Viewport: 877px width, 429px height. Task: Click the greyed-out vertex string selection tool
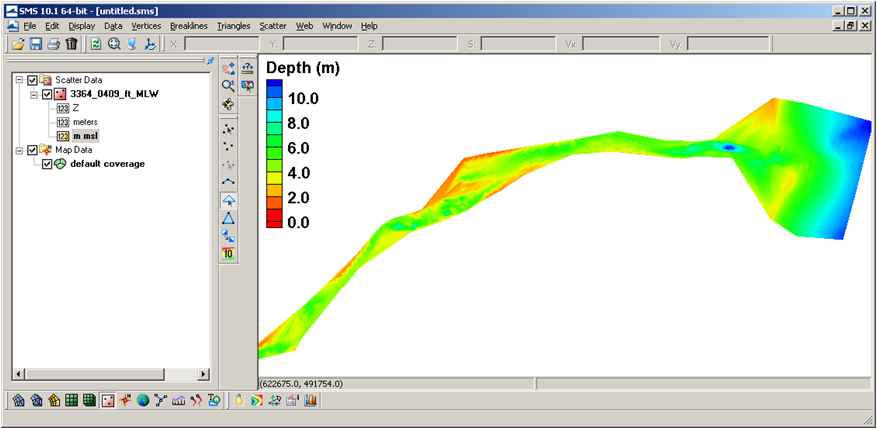coord(228,164)
